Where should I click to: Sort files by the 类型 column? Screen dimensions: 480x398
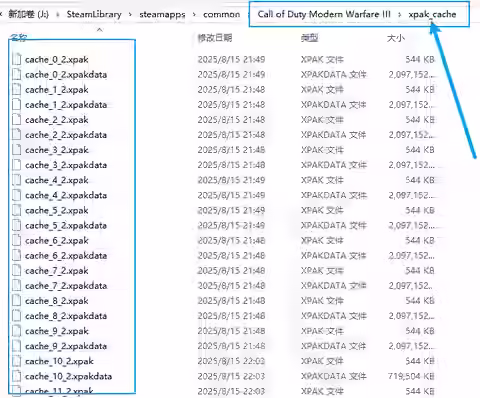(x=309, y=38)
